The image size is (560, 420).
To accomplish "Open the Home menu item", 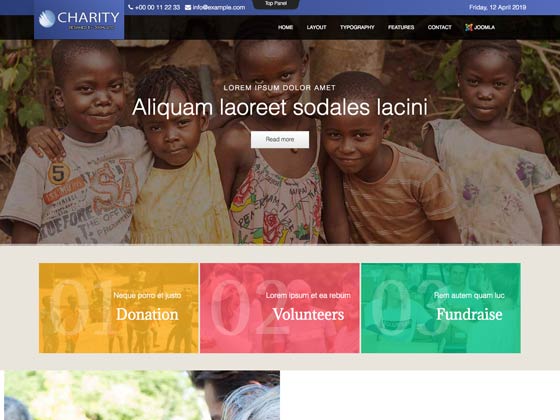I will coord(285,27).
